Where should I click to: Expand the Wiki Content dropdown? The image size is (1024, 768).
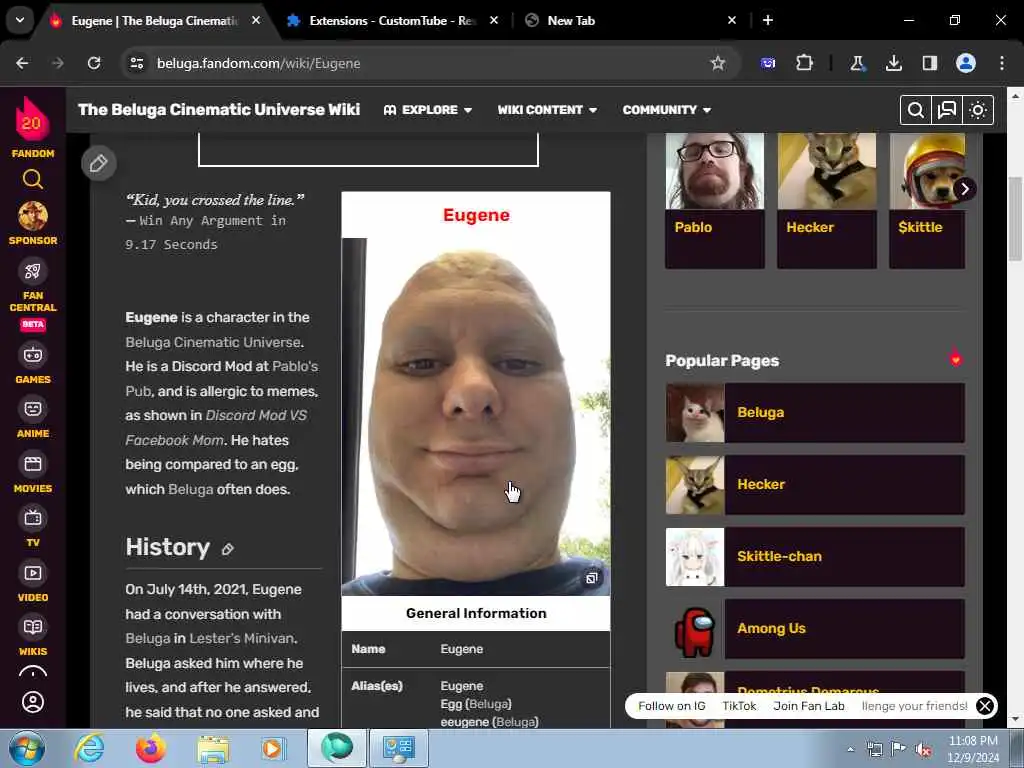coord(547,110)
